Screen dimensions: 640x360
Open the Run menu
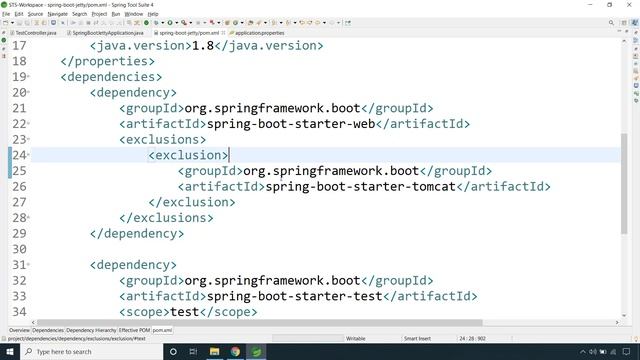(x=116, y=14)
